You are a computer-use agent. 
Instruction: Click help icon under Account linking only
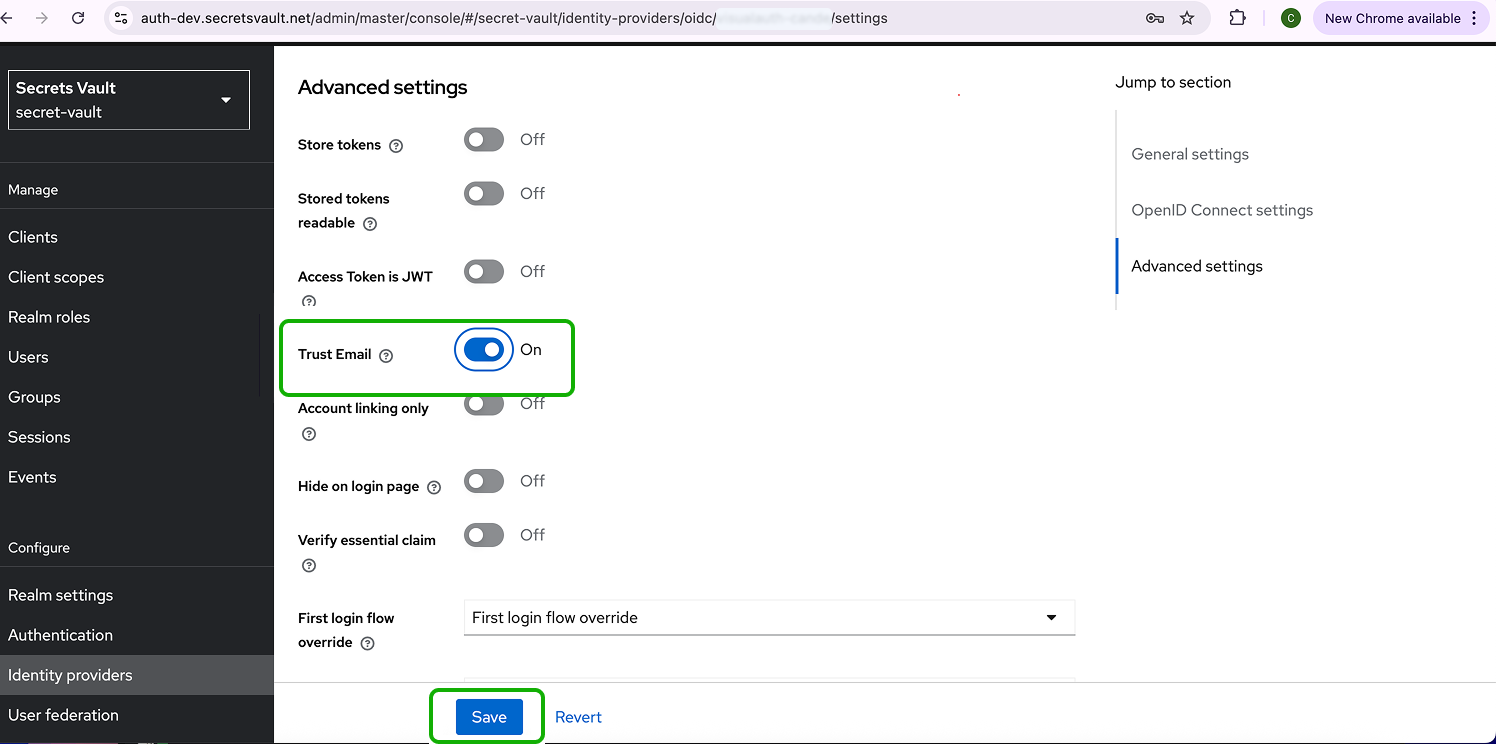point(309,434)
